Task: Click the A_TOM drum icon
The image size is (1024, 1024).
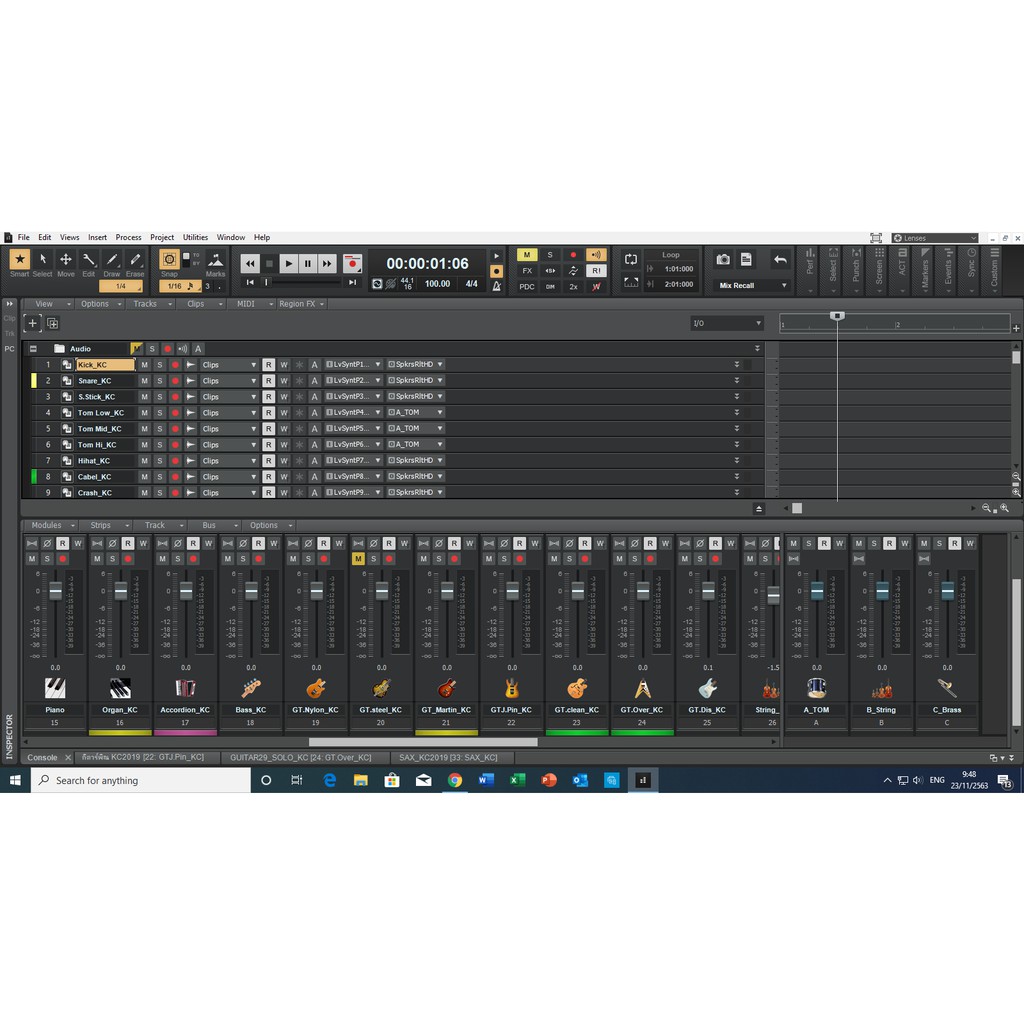Action: pos(816,688)
